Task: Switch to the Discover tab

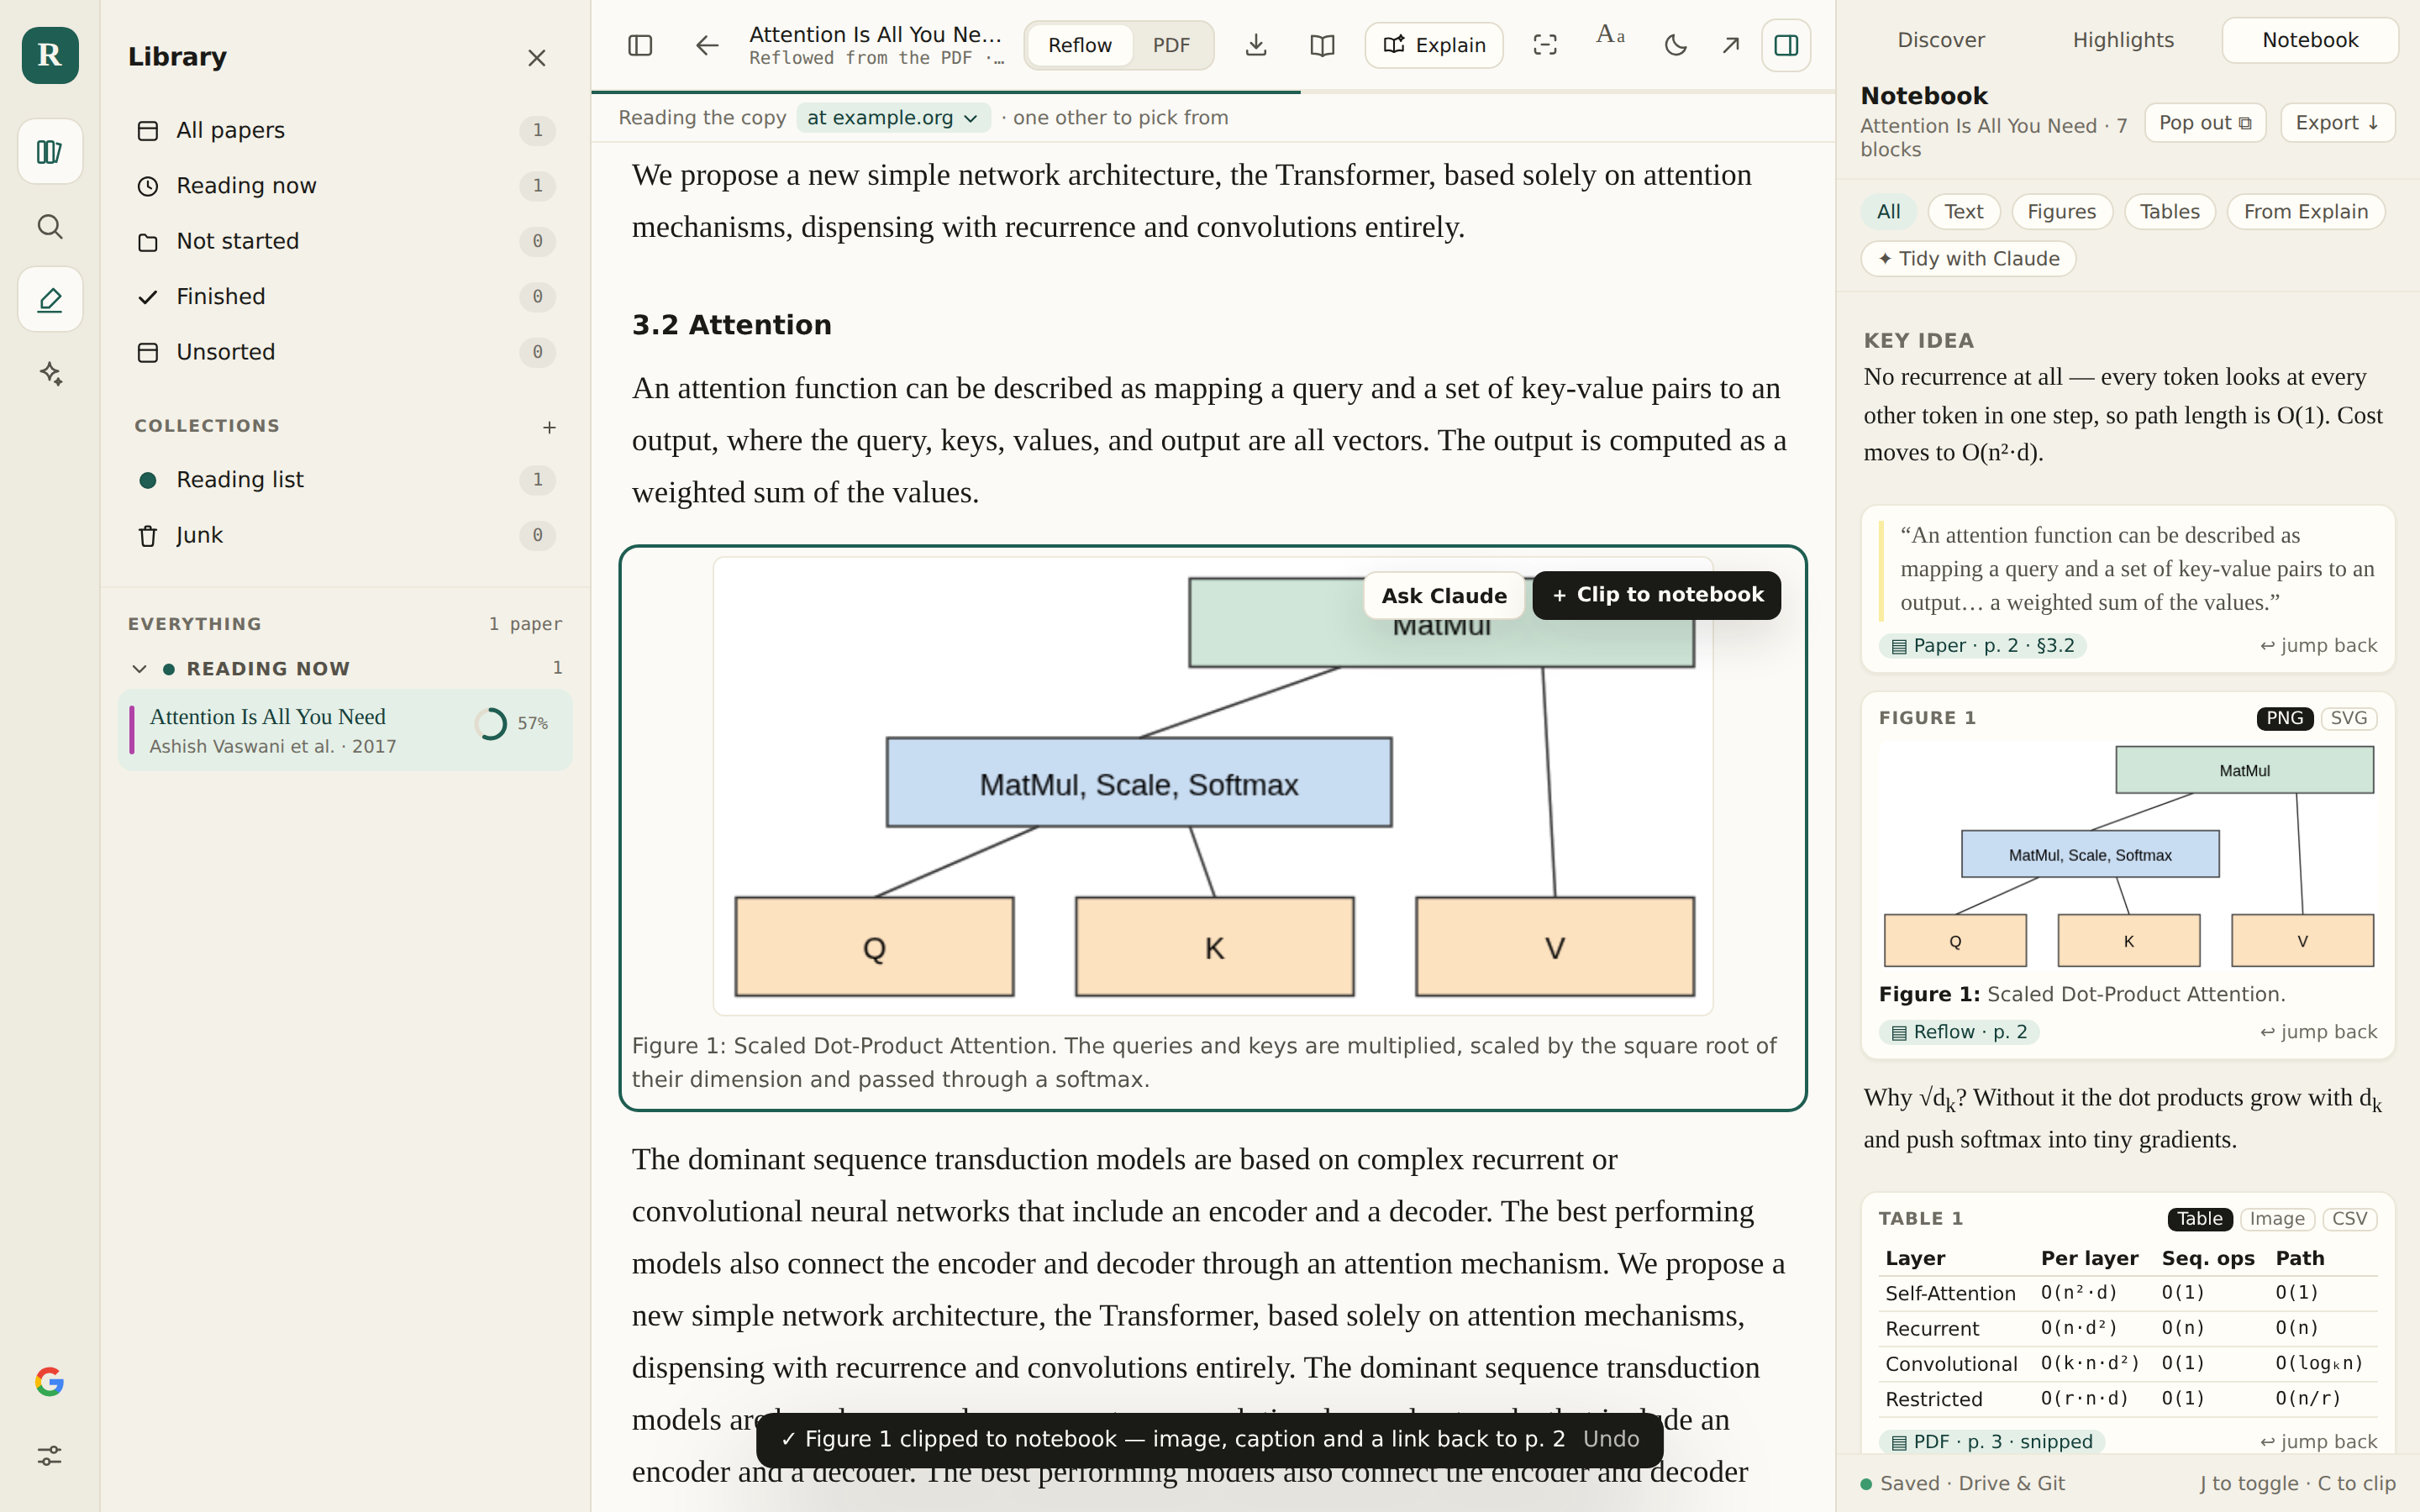Action: tap(1941, 40)
